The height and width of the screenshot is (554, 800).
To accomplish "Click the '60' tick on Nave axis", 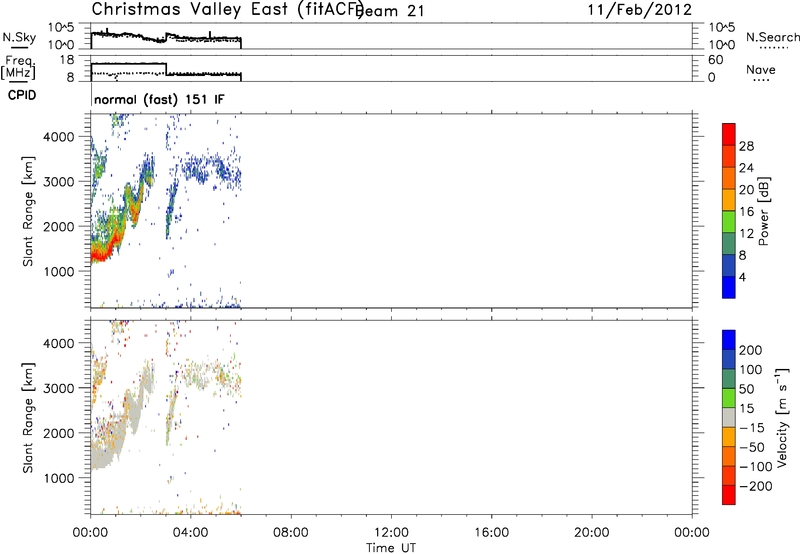I will [716, 60].
